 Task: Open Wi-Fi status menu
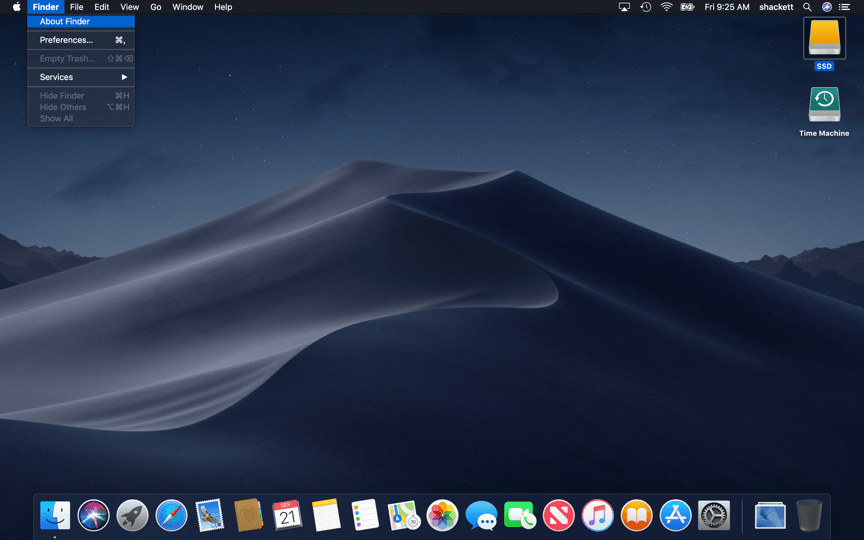666,7
